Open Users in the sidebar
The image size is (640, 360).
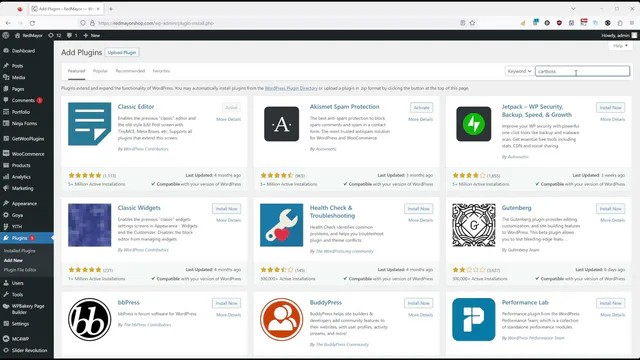(x=18, y=283)
